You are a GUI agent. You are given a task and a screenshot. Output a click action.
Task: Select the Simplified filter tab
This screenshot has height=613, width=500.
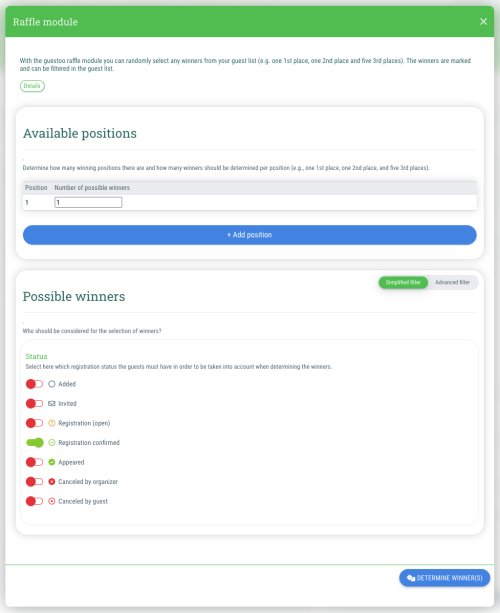[403, 282]
